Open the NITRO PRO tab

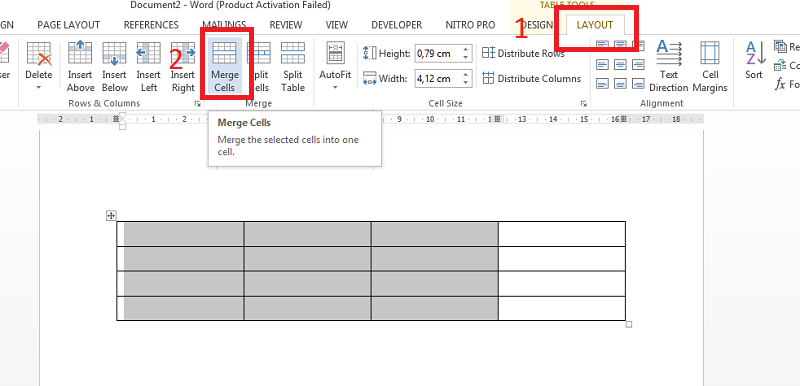click(x=470, y=25)
